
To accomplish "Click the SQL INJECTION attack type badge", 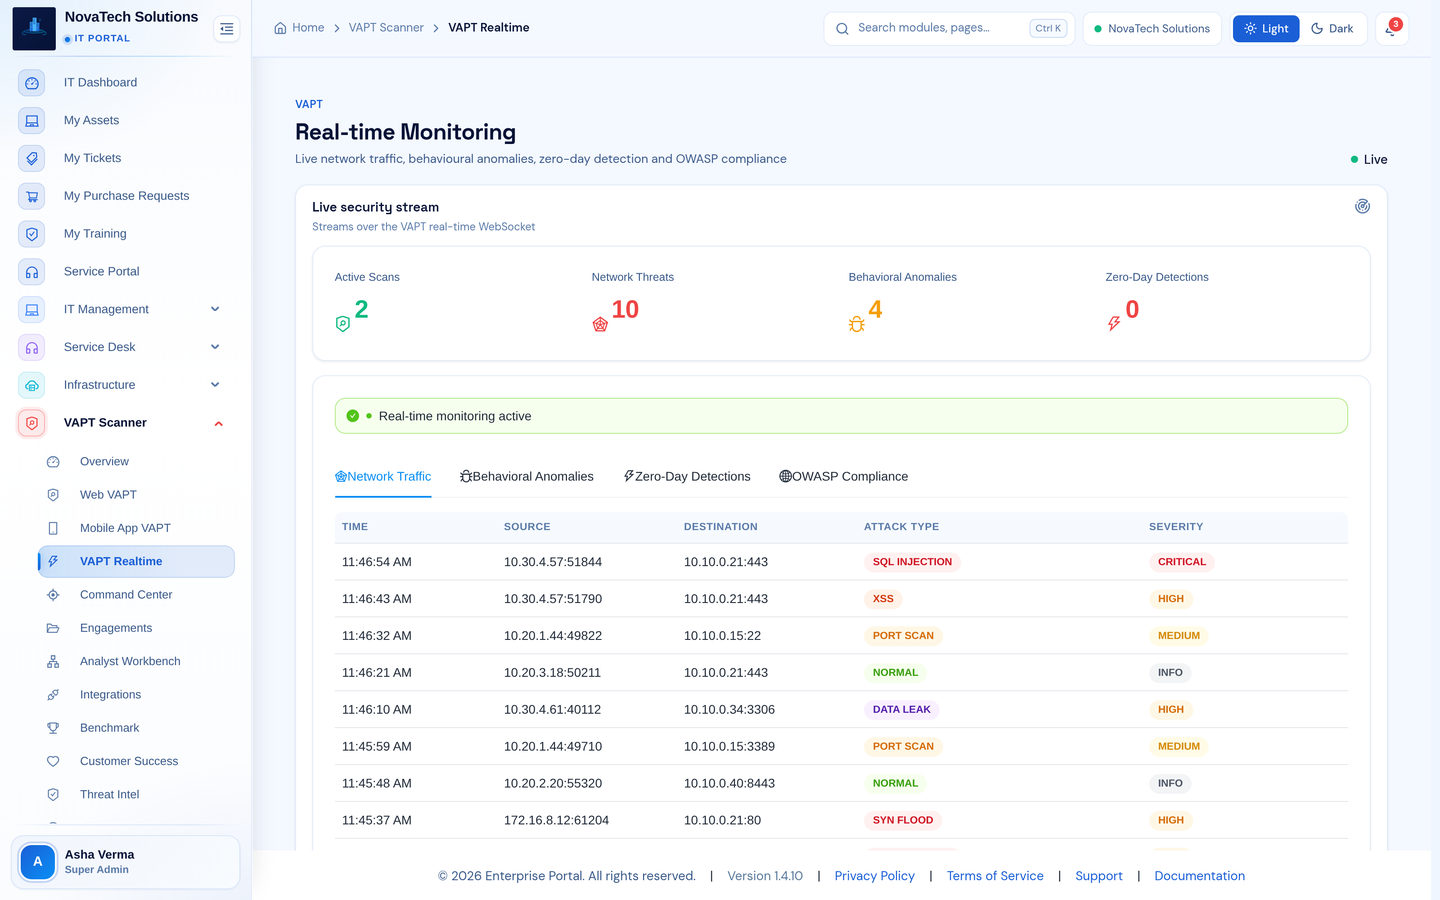I will 912,562.
